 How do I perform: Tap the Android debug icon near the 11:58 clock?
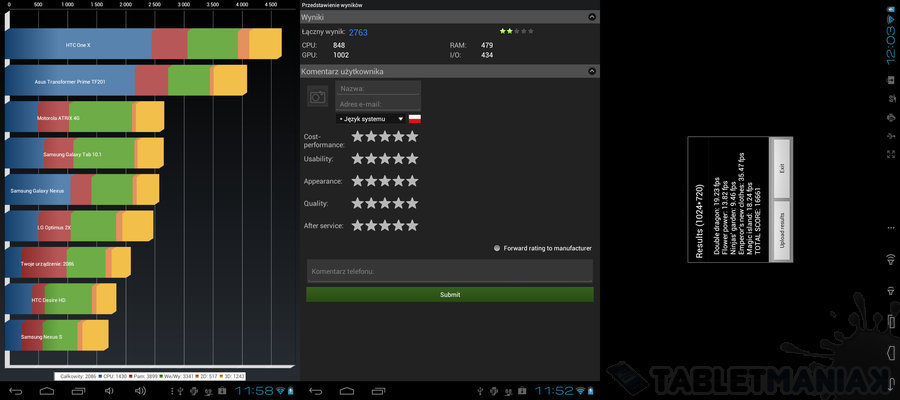click(x=194, y=392)
